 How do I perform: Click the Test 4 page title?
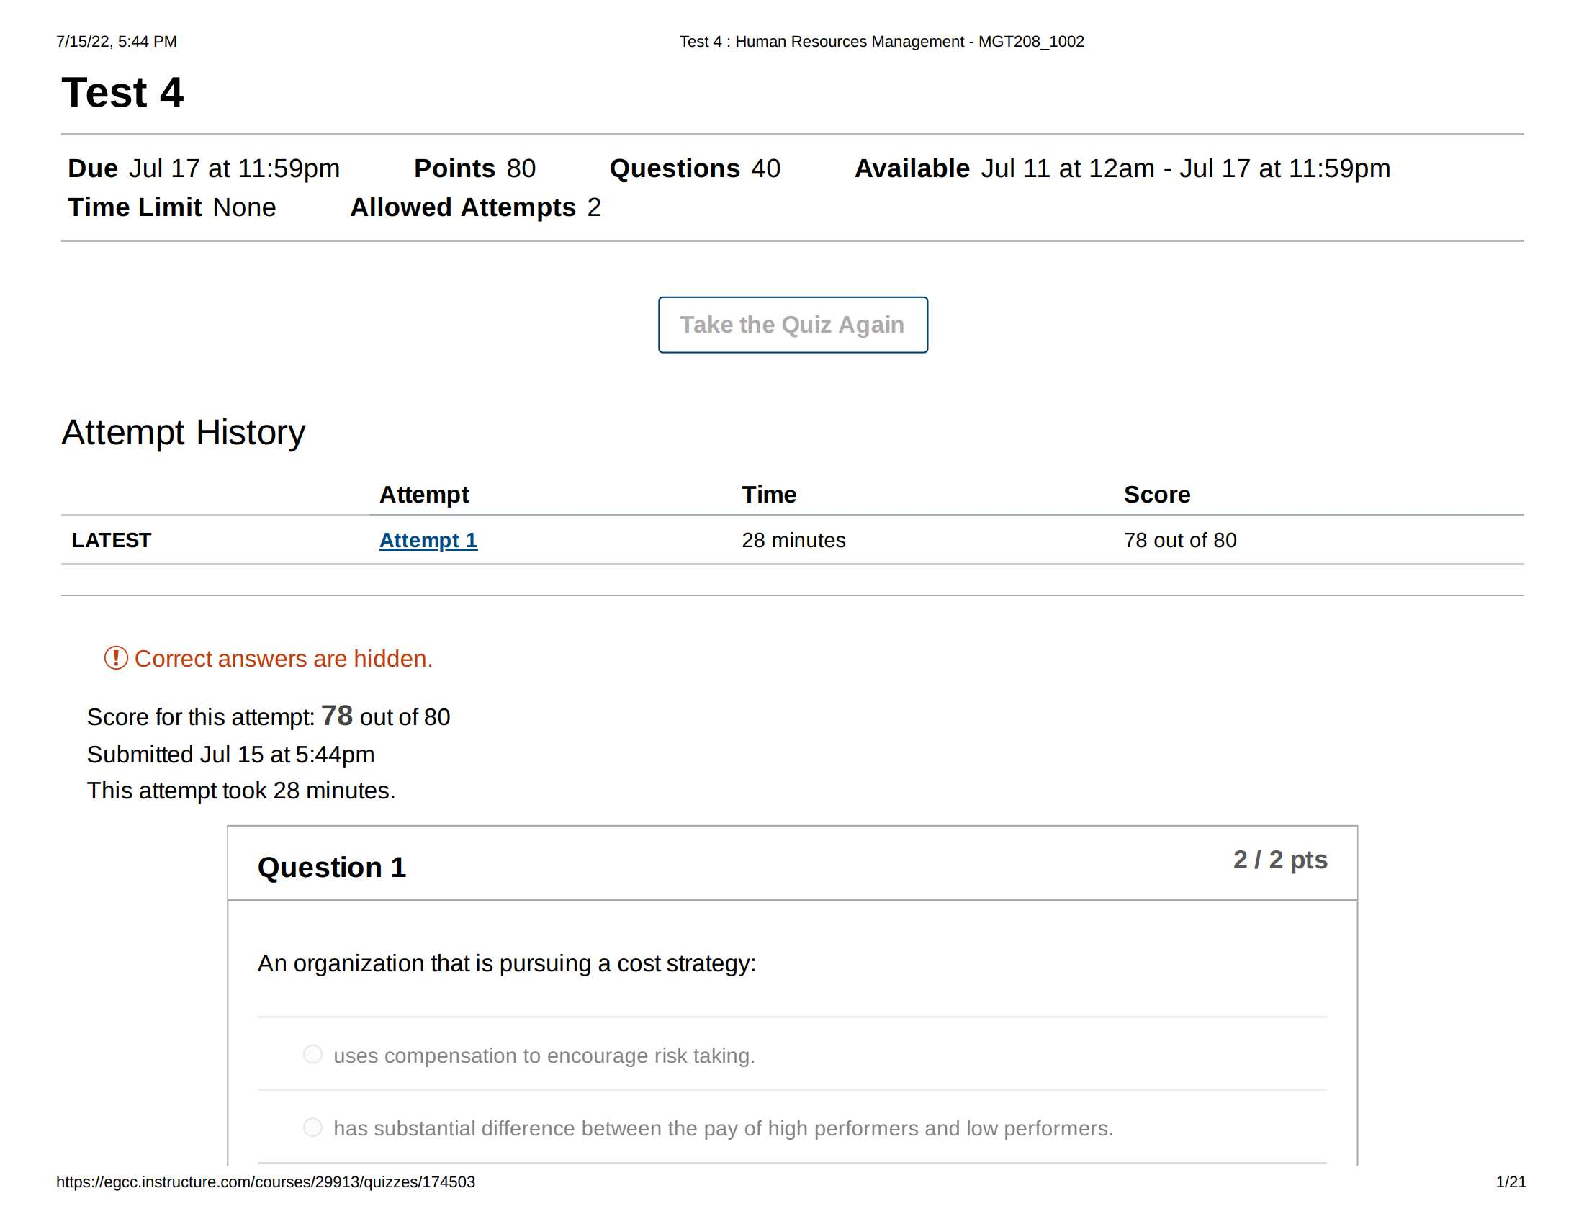pos(123,93)
